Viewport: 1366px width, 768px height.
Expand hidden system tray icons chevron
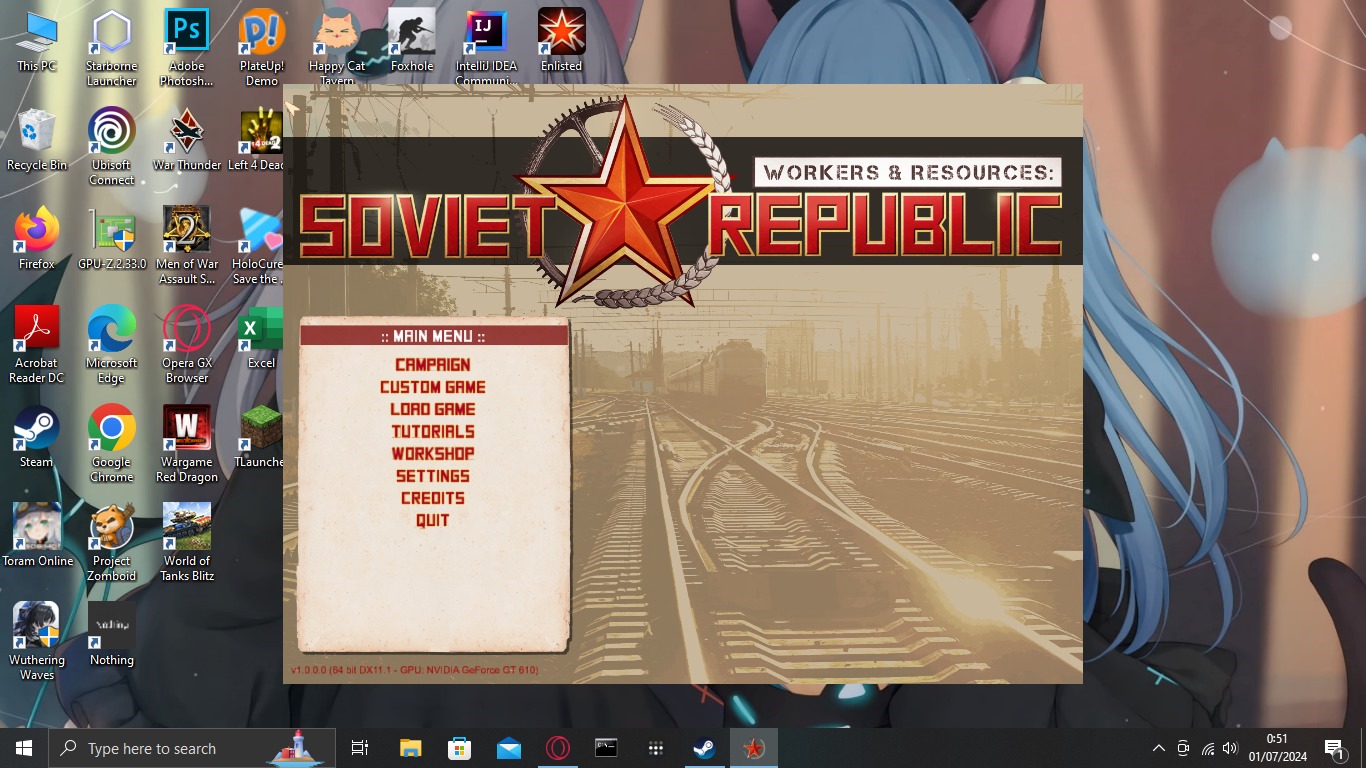point(1158,748)
